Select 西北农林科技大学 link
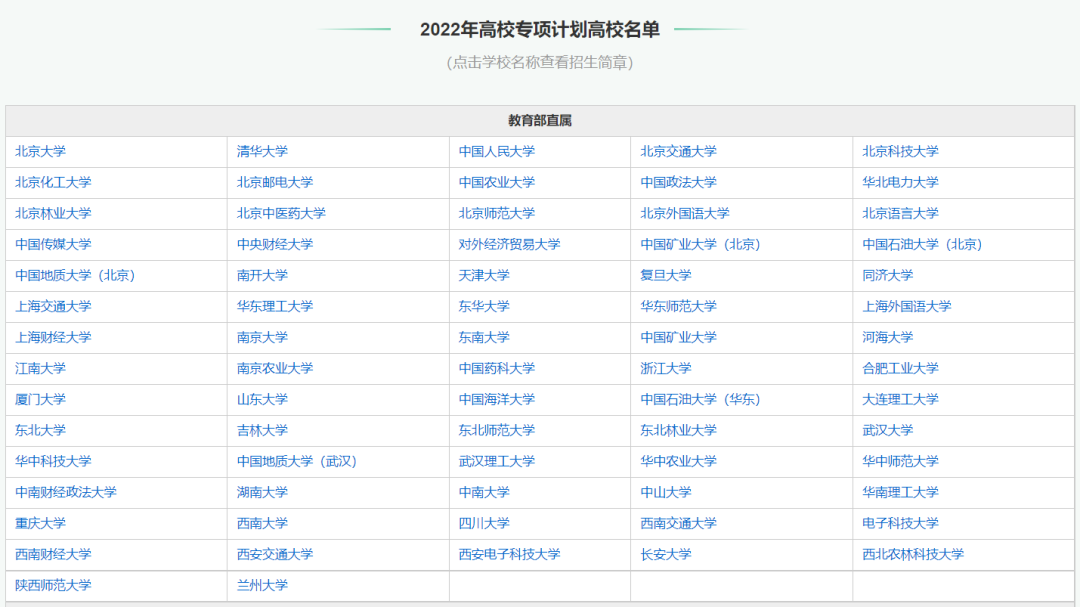 pos(913,555)
